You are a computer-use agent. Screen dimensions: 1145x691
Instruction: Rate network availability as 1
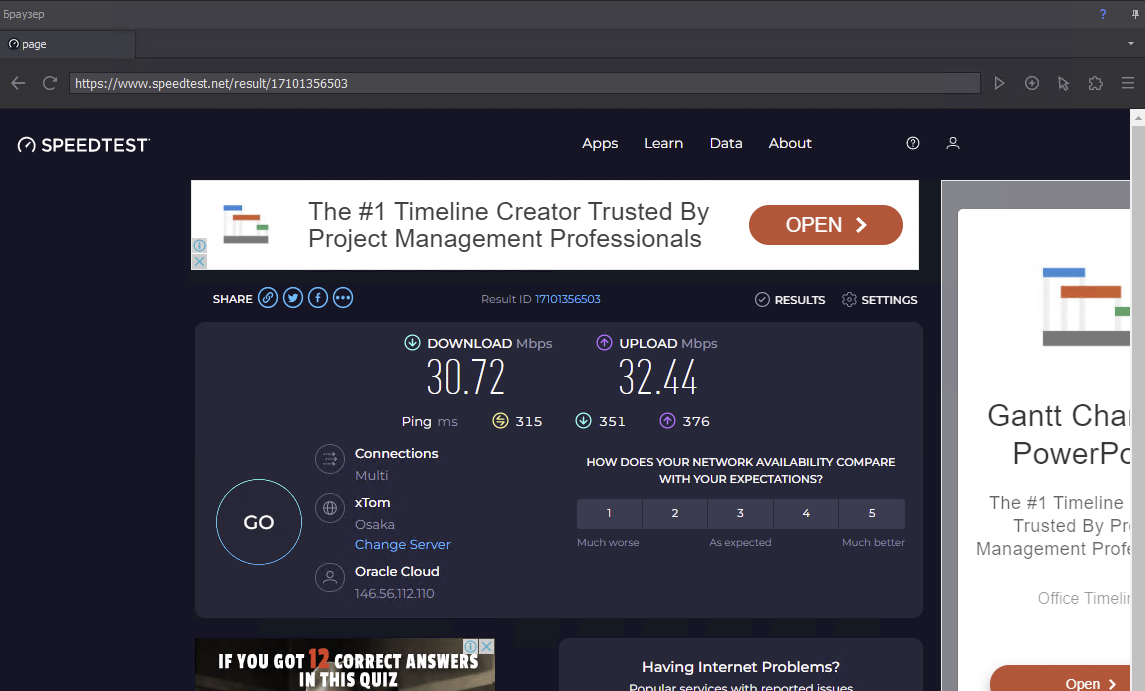click(x=609, y=513)
